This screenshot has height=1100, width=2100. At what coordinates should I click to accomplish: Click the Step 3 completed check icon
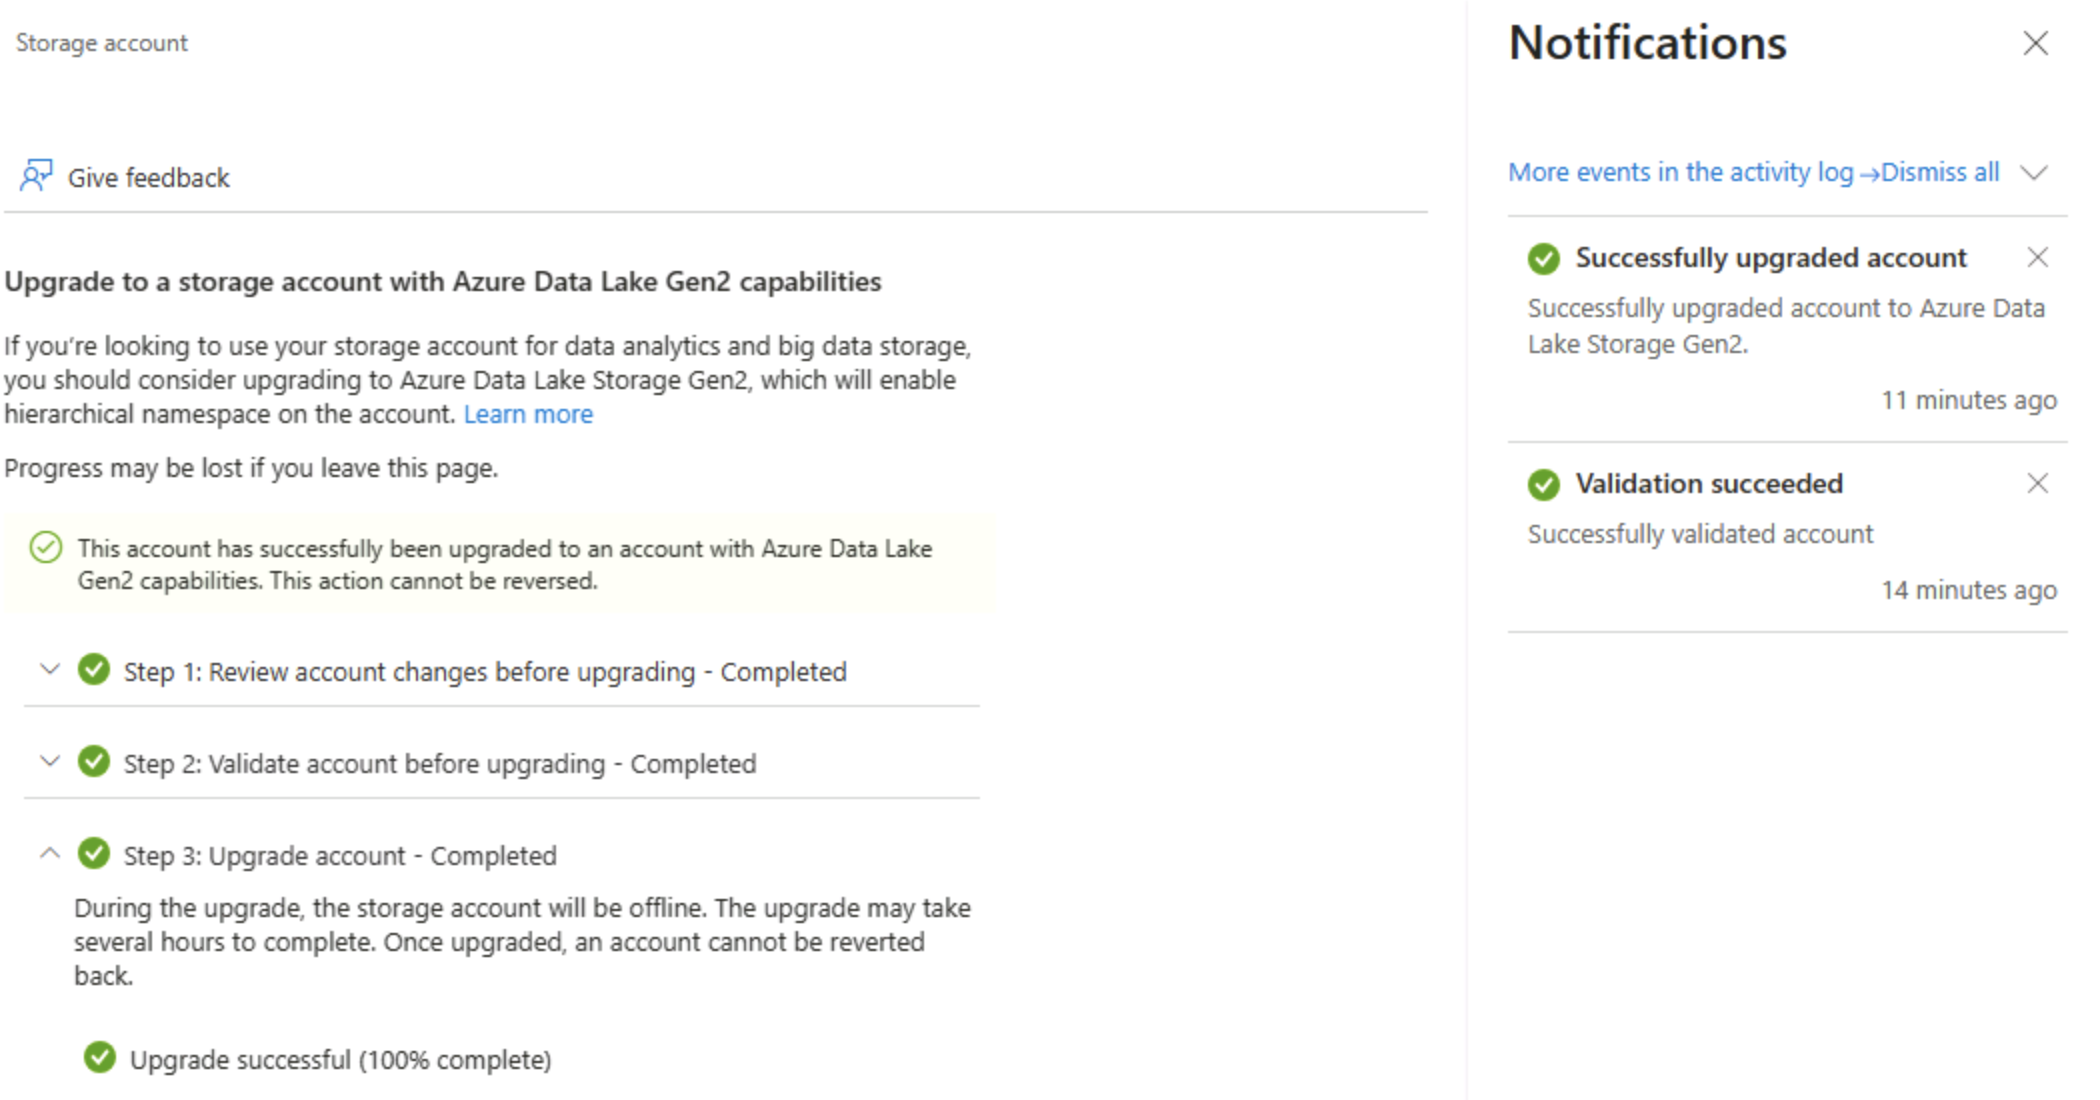point(94,854)
